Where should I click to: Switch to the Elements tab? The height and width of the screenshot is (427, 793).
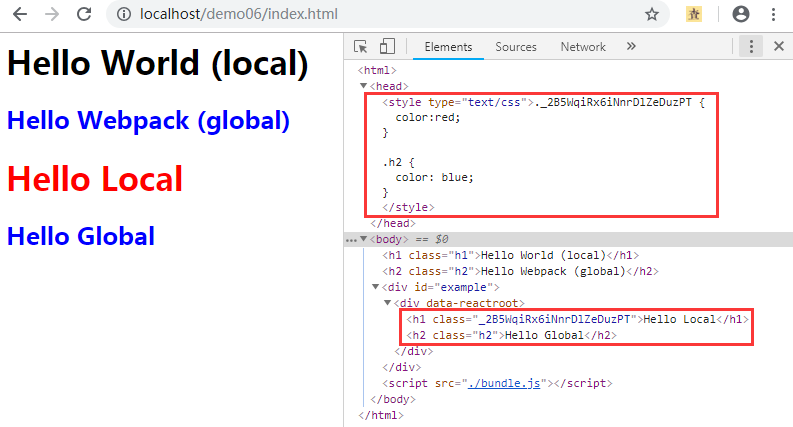coord(448,47)
